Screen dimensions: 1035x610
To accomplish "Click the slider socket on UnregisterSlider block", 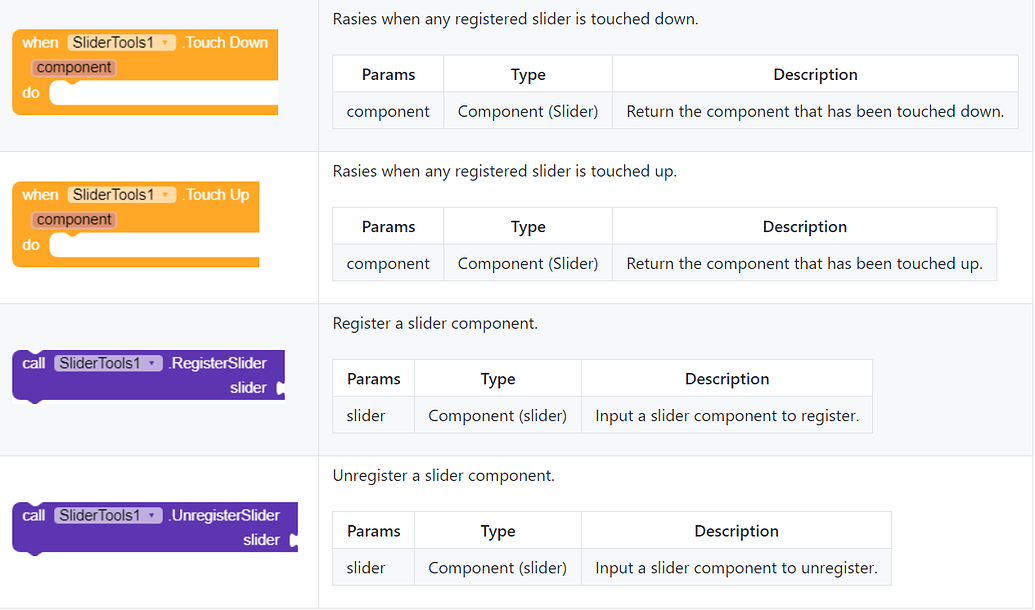I will click(x=292, y=540).
